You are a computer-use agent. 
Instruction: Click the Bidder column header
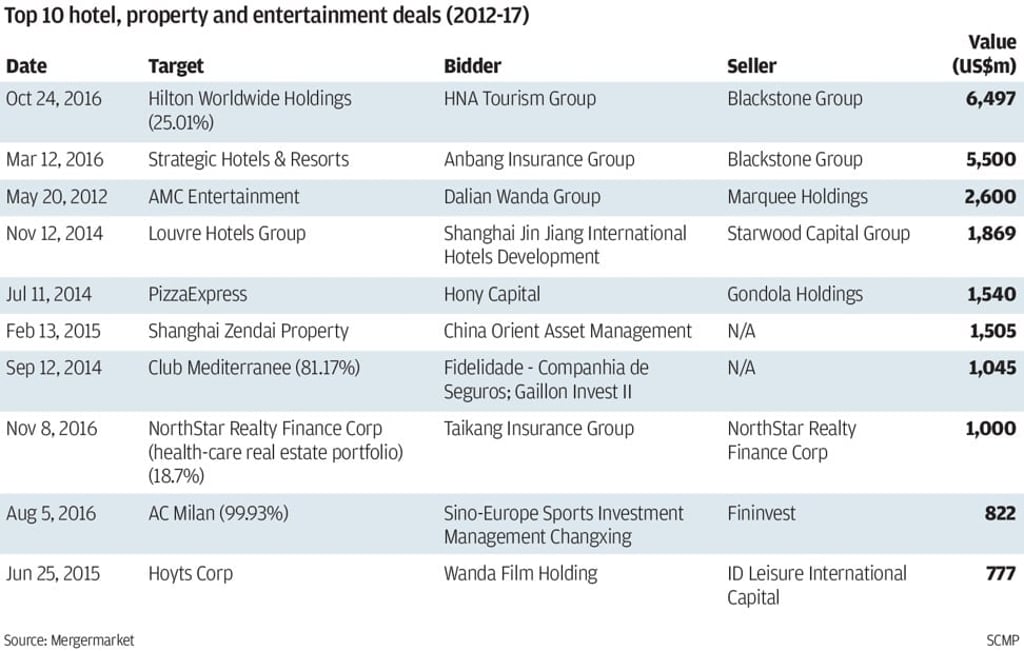coord(472,66)
